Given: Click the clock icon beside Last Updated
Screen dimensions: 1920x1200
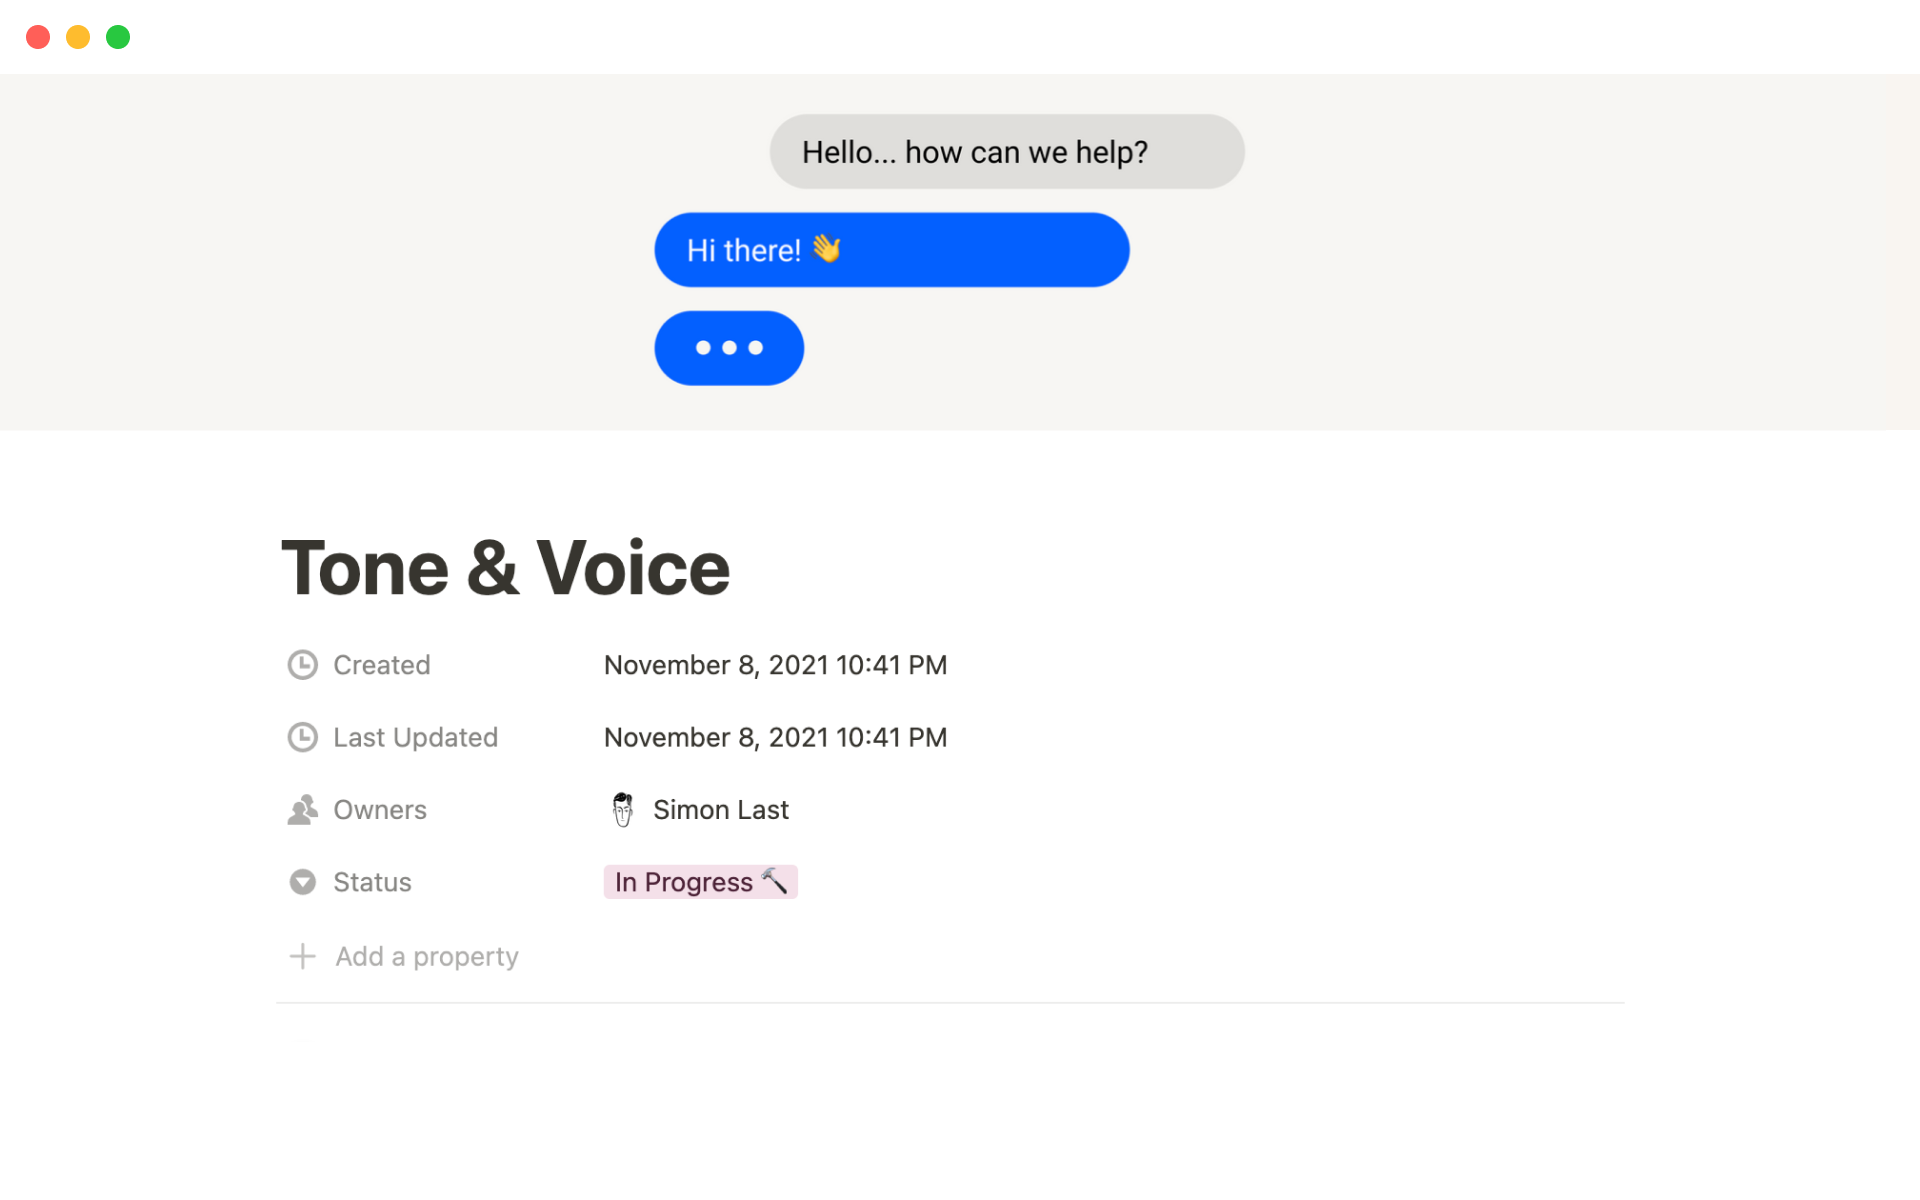Looking at the screenshot, I should (302, 737).
